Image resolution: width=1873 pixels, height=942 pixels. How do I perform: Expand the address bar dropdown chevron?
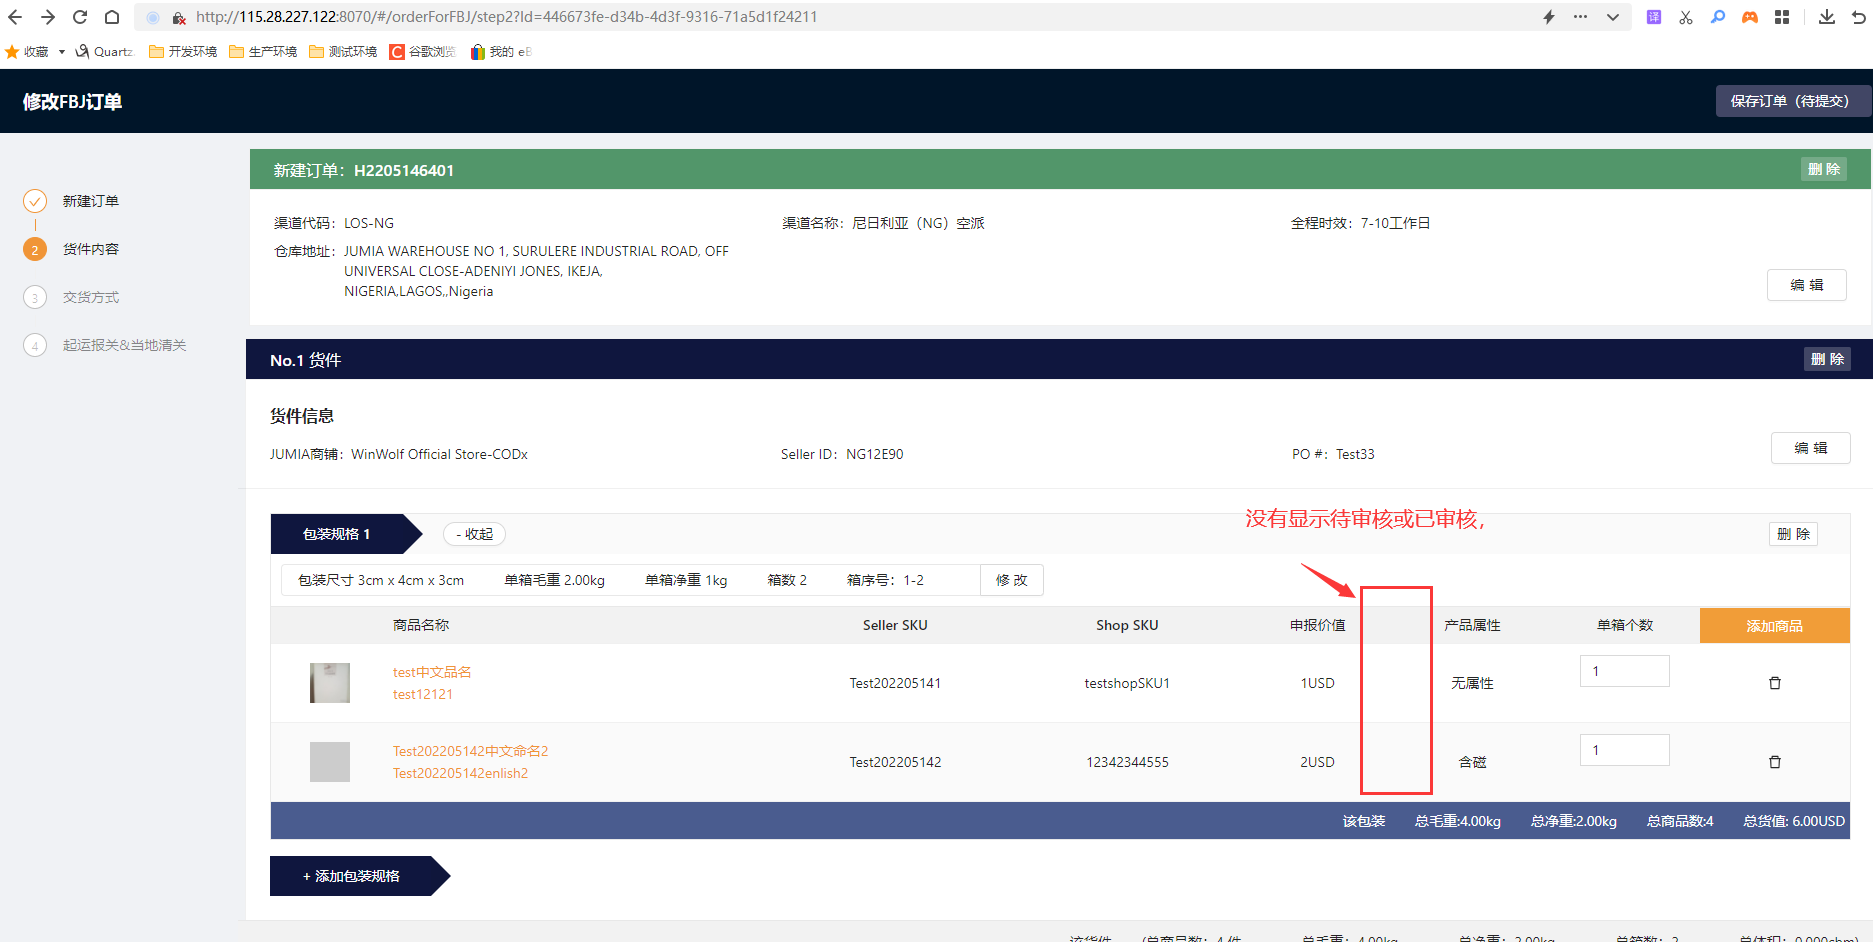coord(1613,17)
